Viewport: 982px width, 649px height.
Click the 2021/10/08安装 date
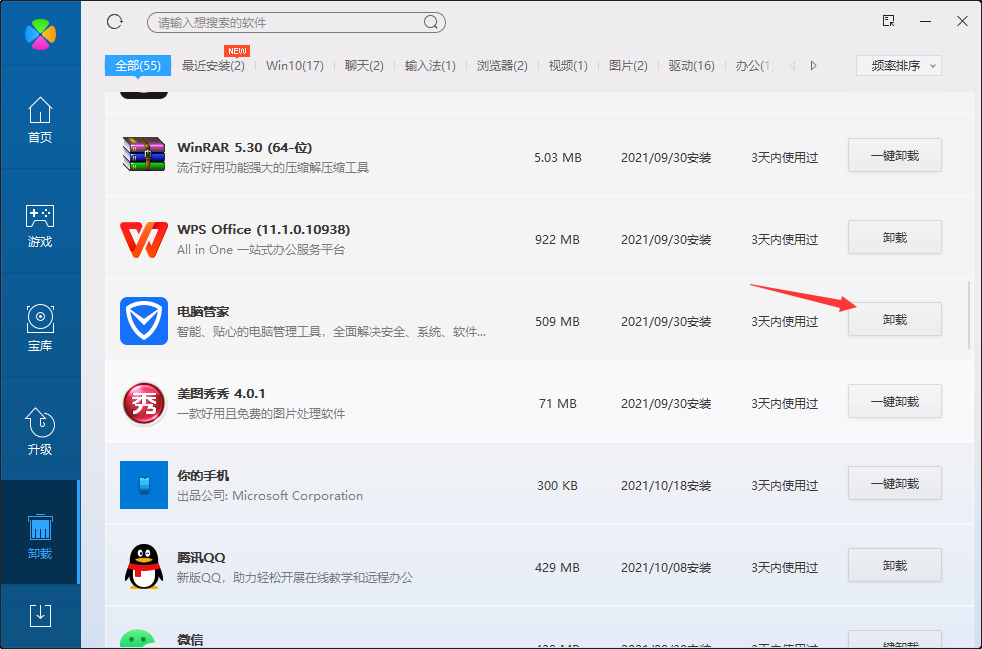coord(666,568)
